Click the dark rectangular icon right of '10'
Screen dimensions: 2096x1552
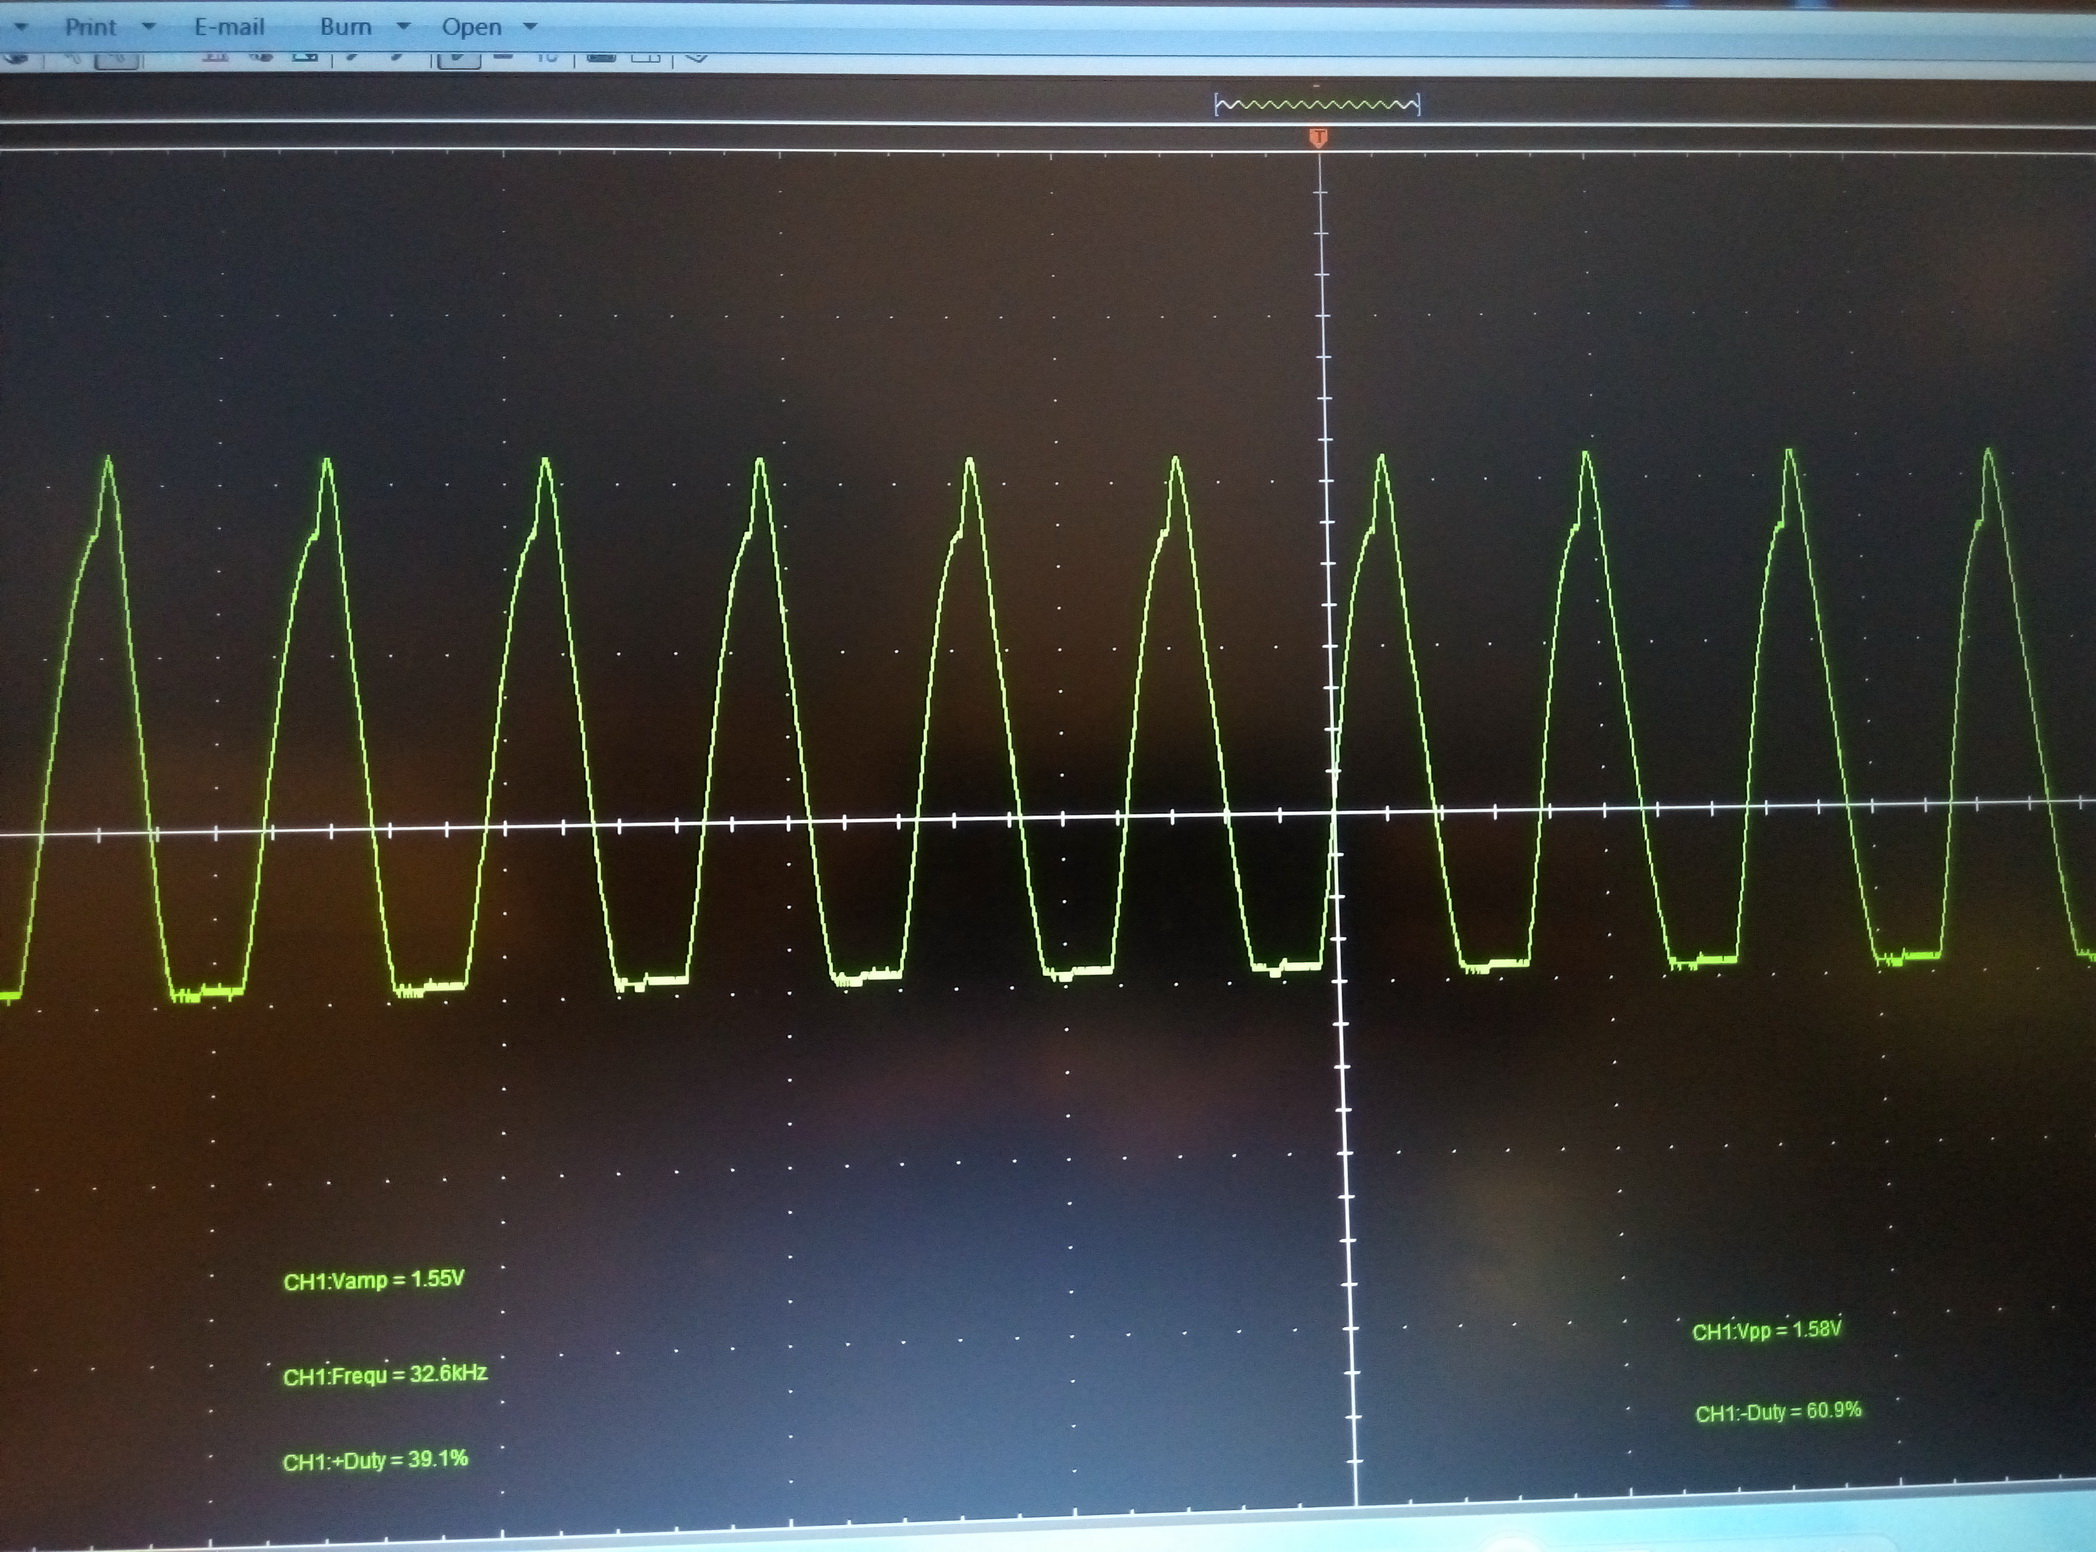click(601, 58)
